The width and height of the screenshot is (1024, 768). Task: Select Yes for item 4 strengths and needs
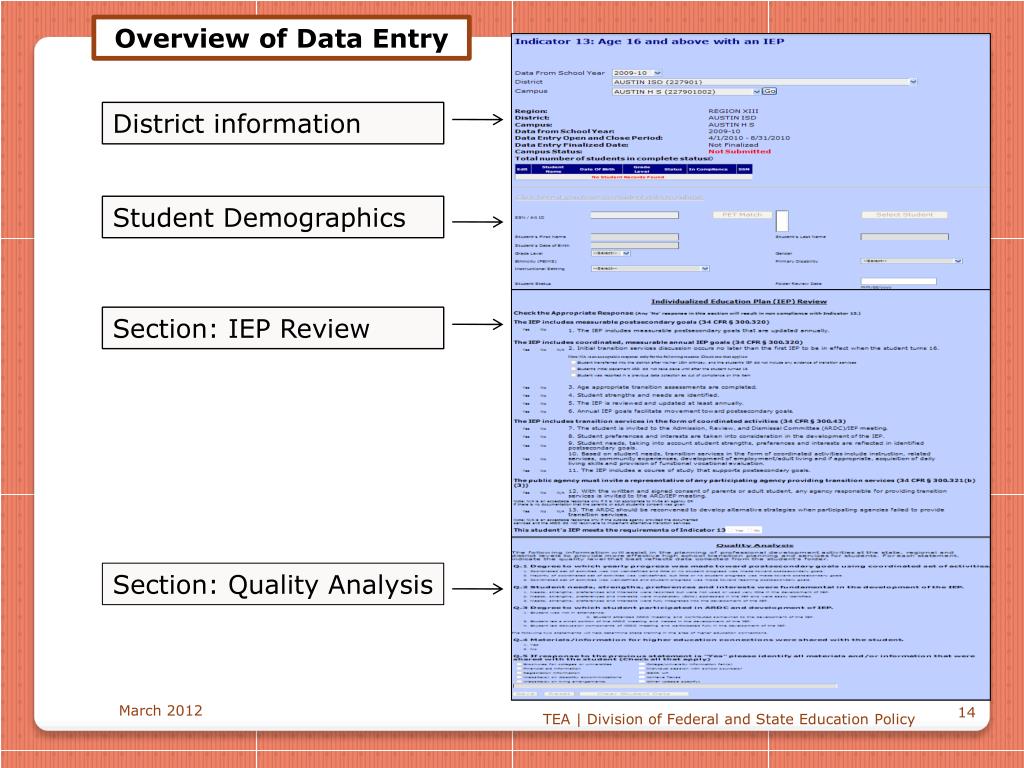(526, 396)
